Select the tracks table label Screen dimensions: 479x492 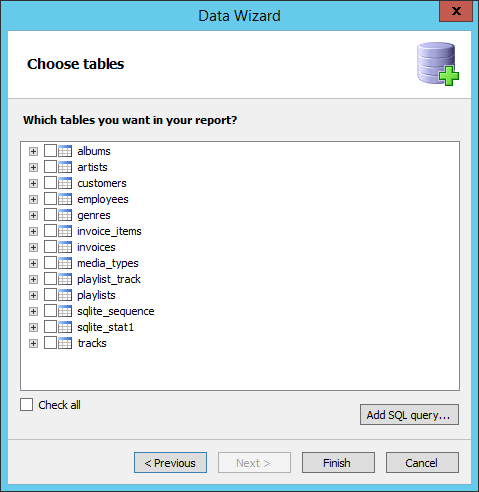click(92, 343)
